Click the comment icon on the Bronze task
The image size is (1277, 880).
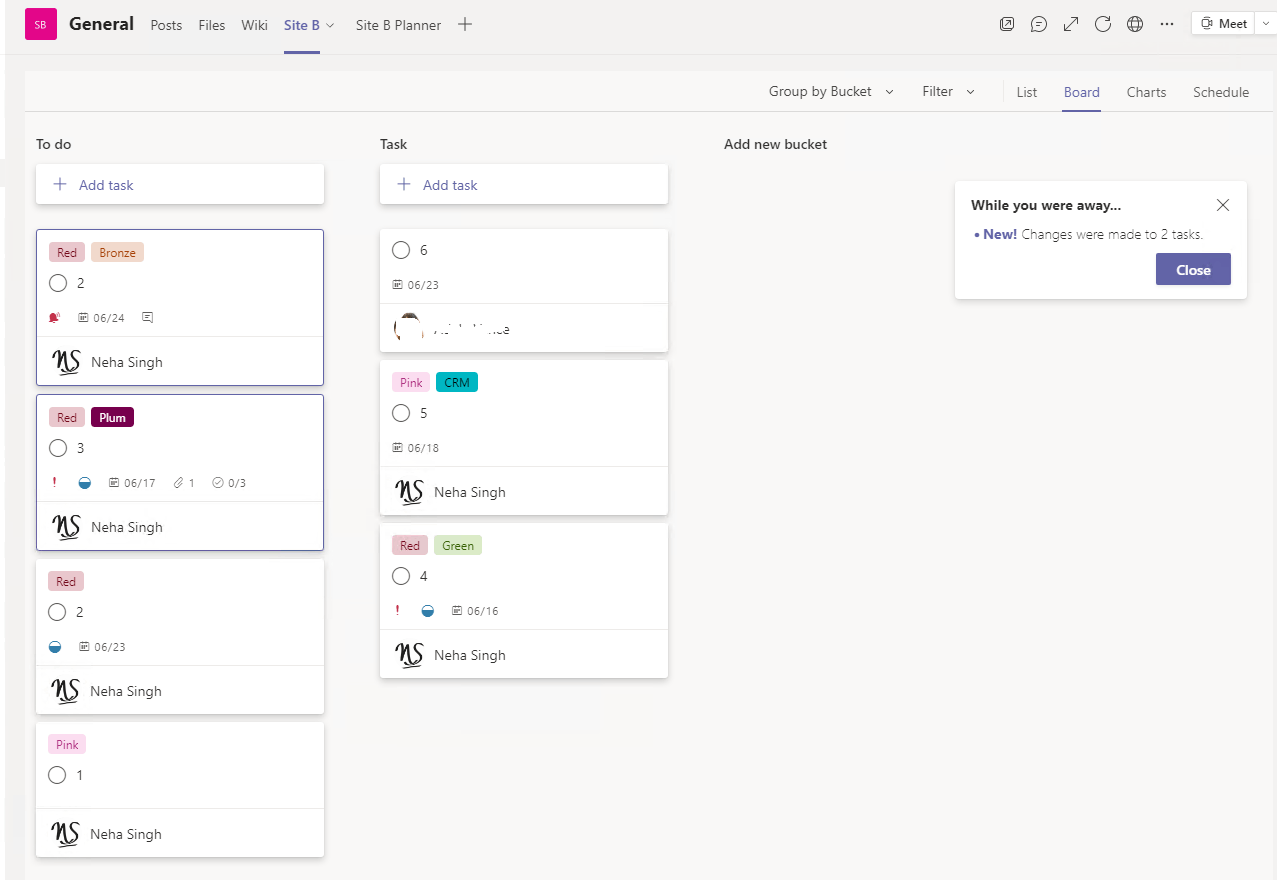click(x=148, y=318)
